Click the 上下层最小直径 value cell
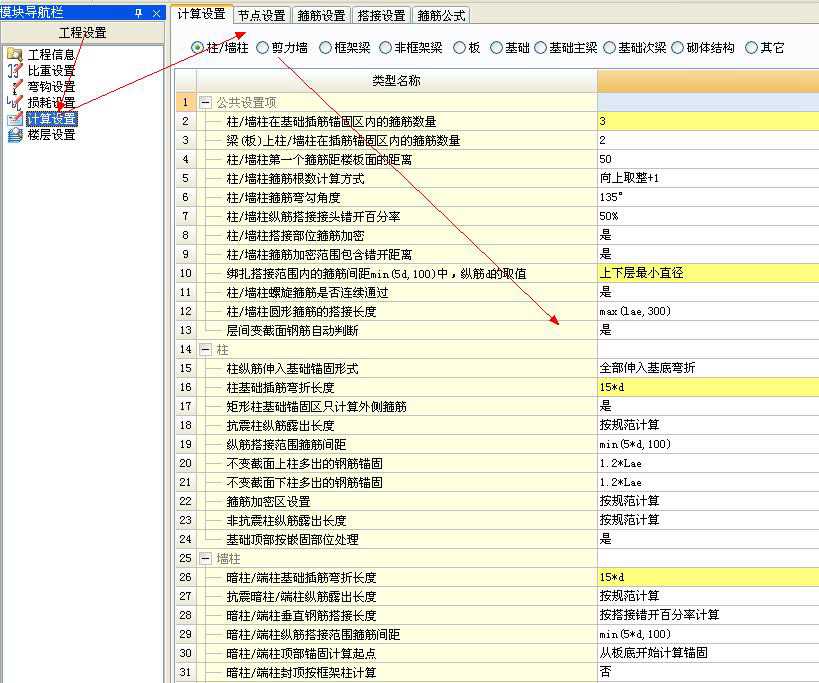Screen dimensions: 819x683 click(x=708, y=273)
